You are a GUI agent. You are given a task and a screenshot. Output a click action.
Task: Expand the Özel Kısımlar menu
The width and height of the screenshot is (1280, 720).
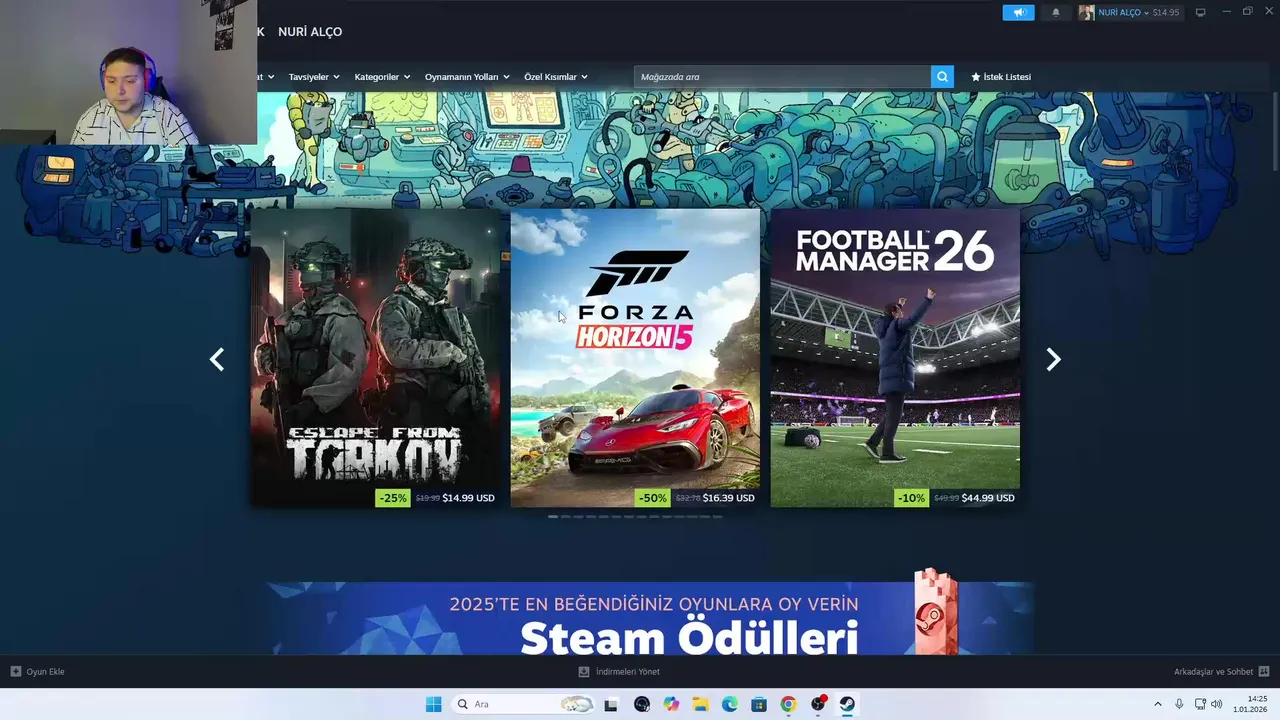click(x=556, y=77)
